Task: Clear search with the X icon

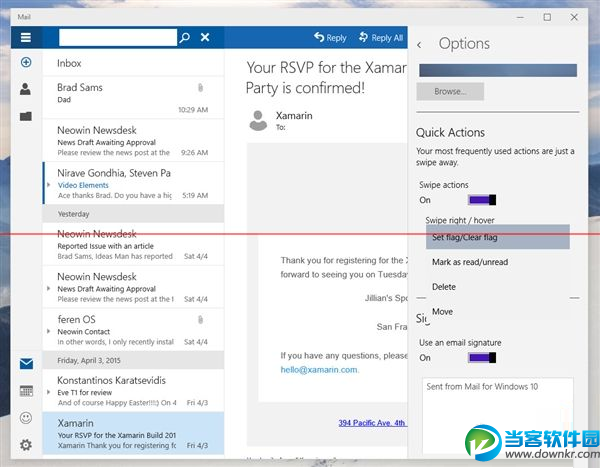Action: (x=205, y=37)
